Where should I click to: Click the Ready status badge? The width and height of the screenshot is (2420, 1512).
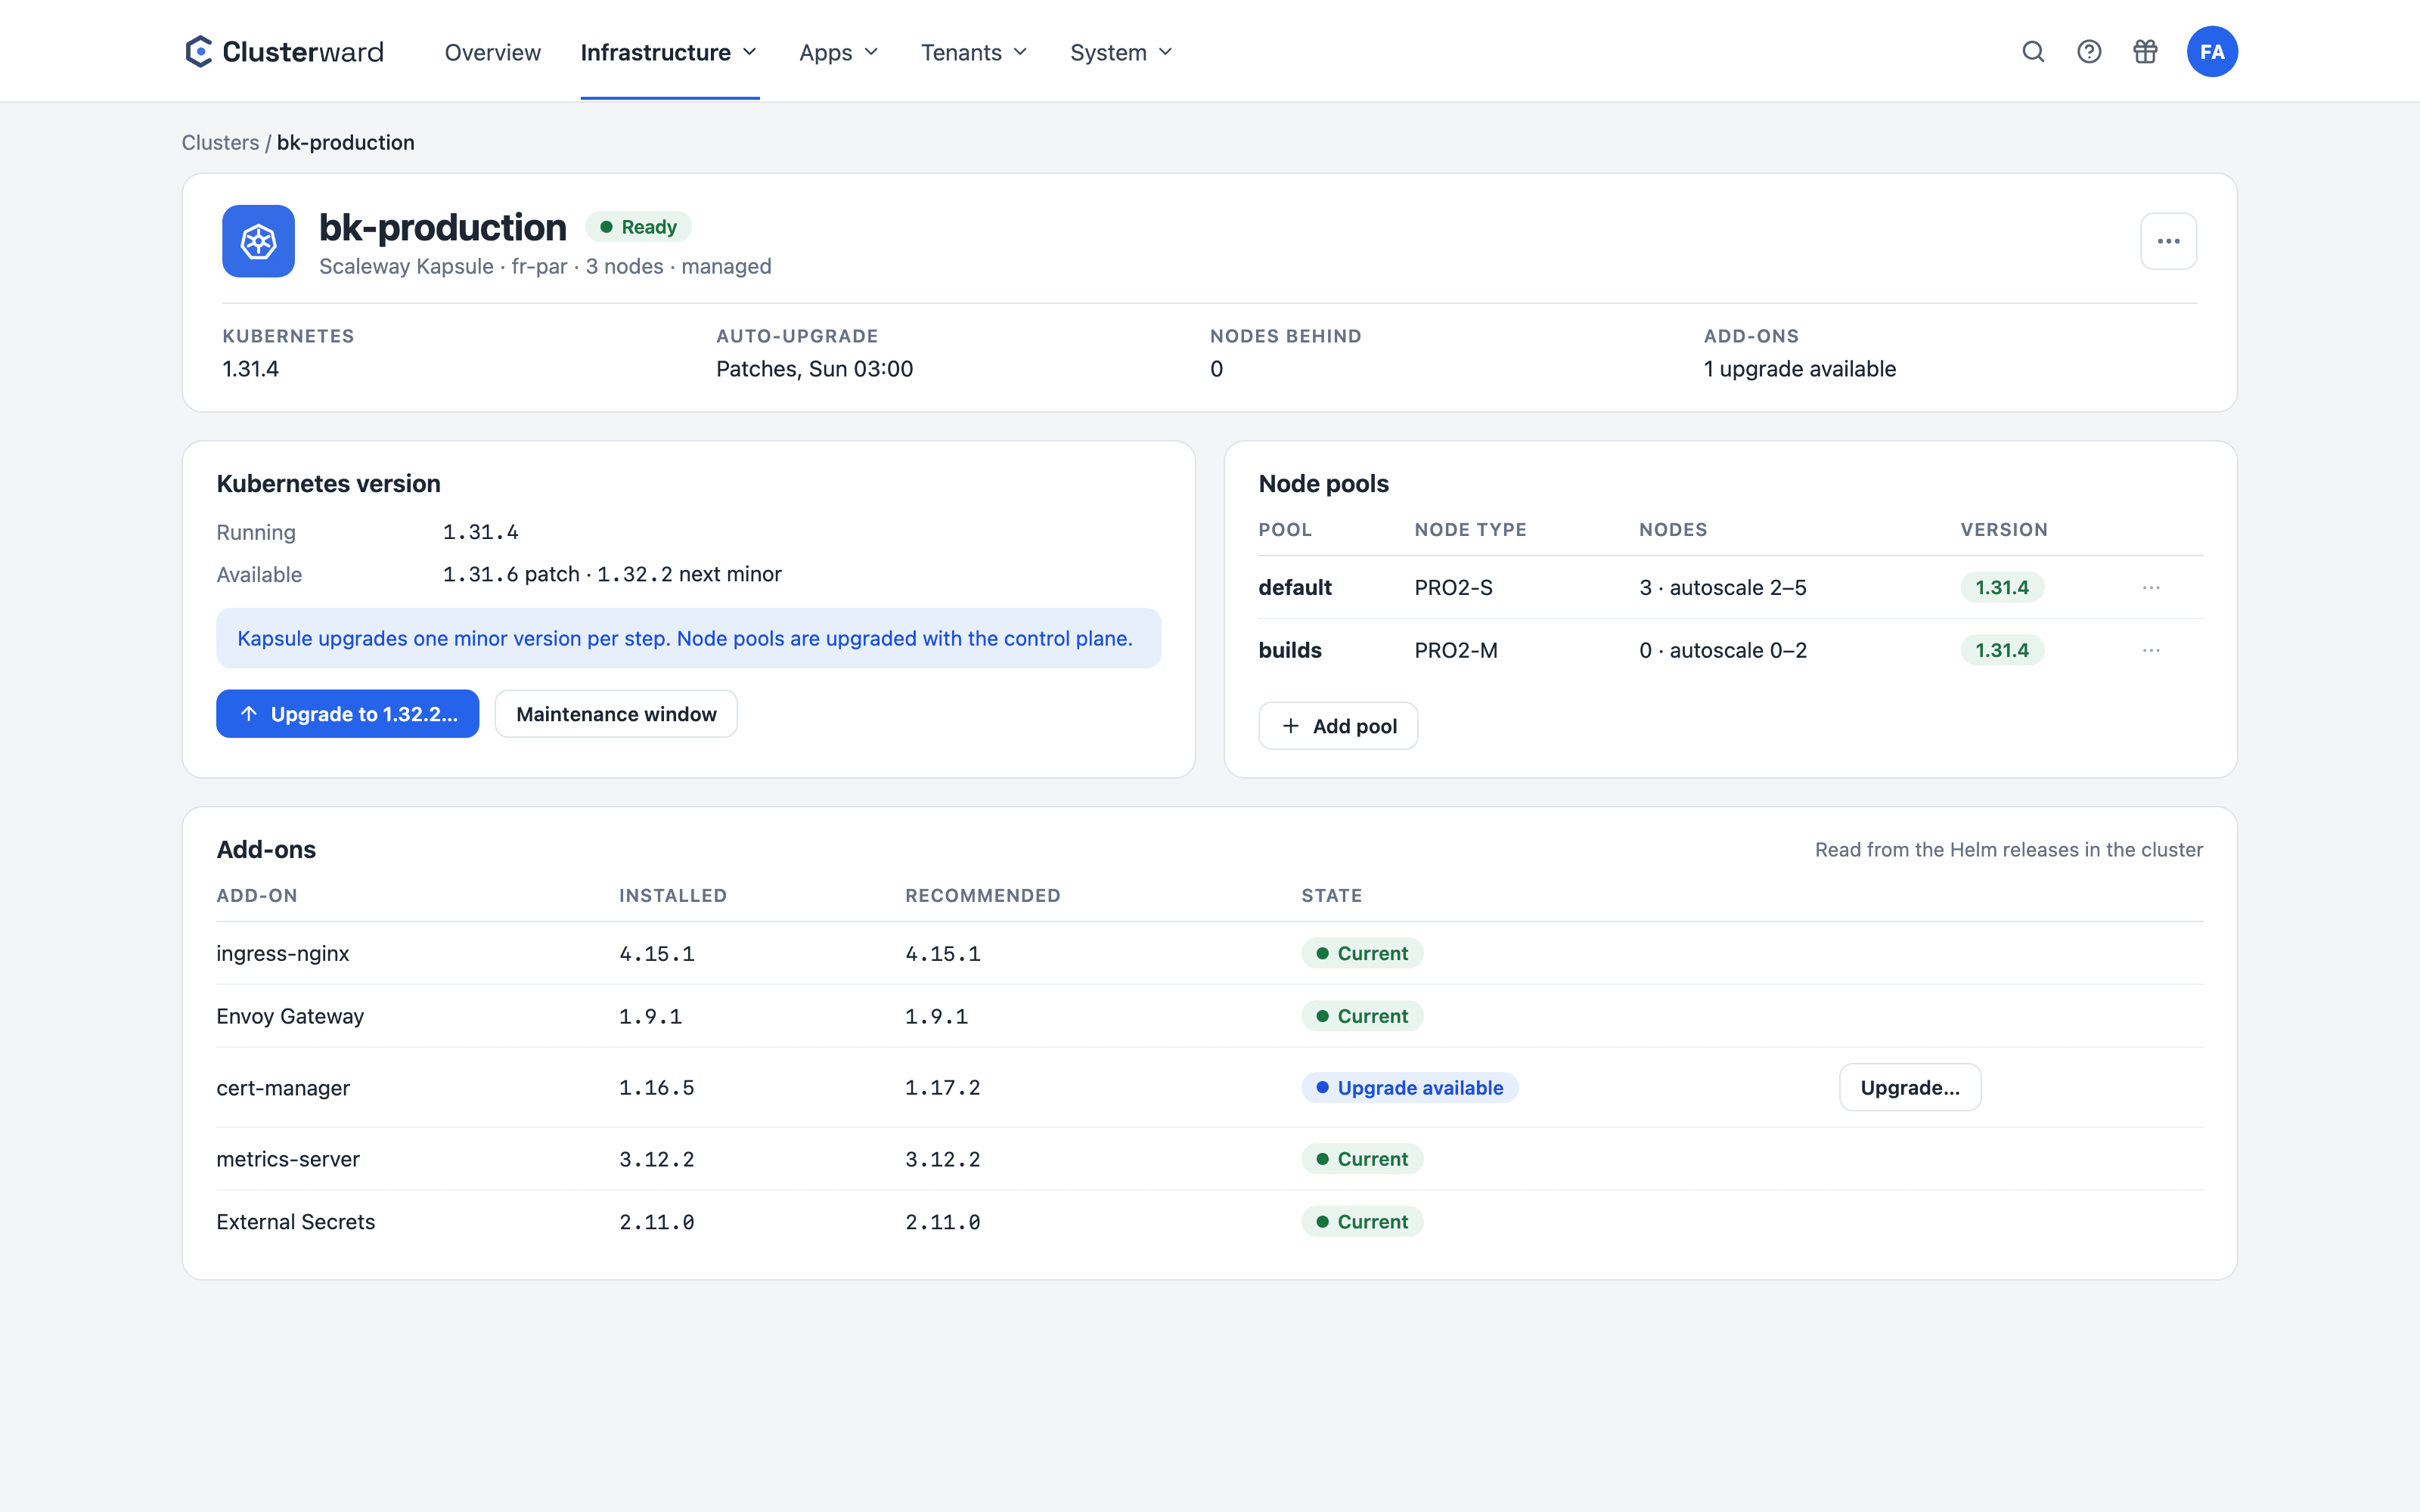tap(638, 227)
